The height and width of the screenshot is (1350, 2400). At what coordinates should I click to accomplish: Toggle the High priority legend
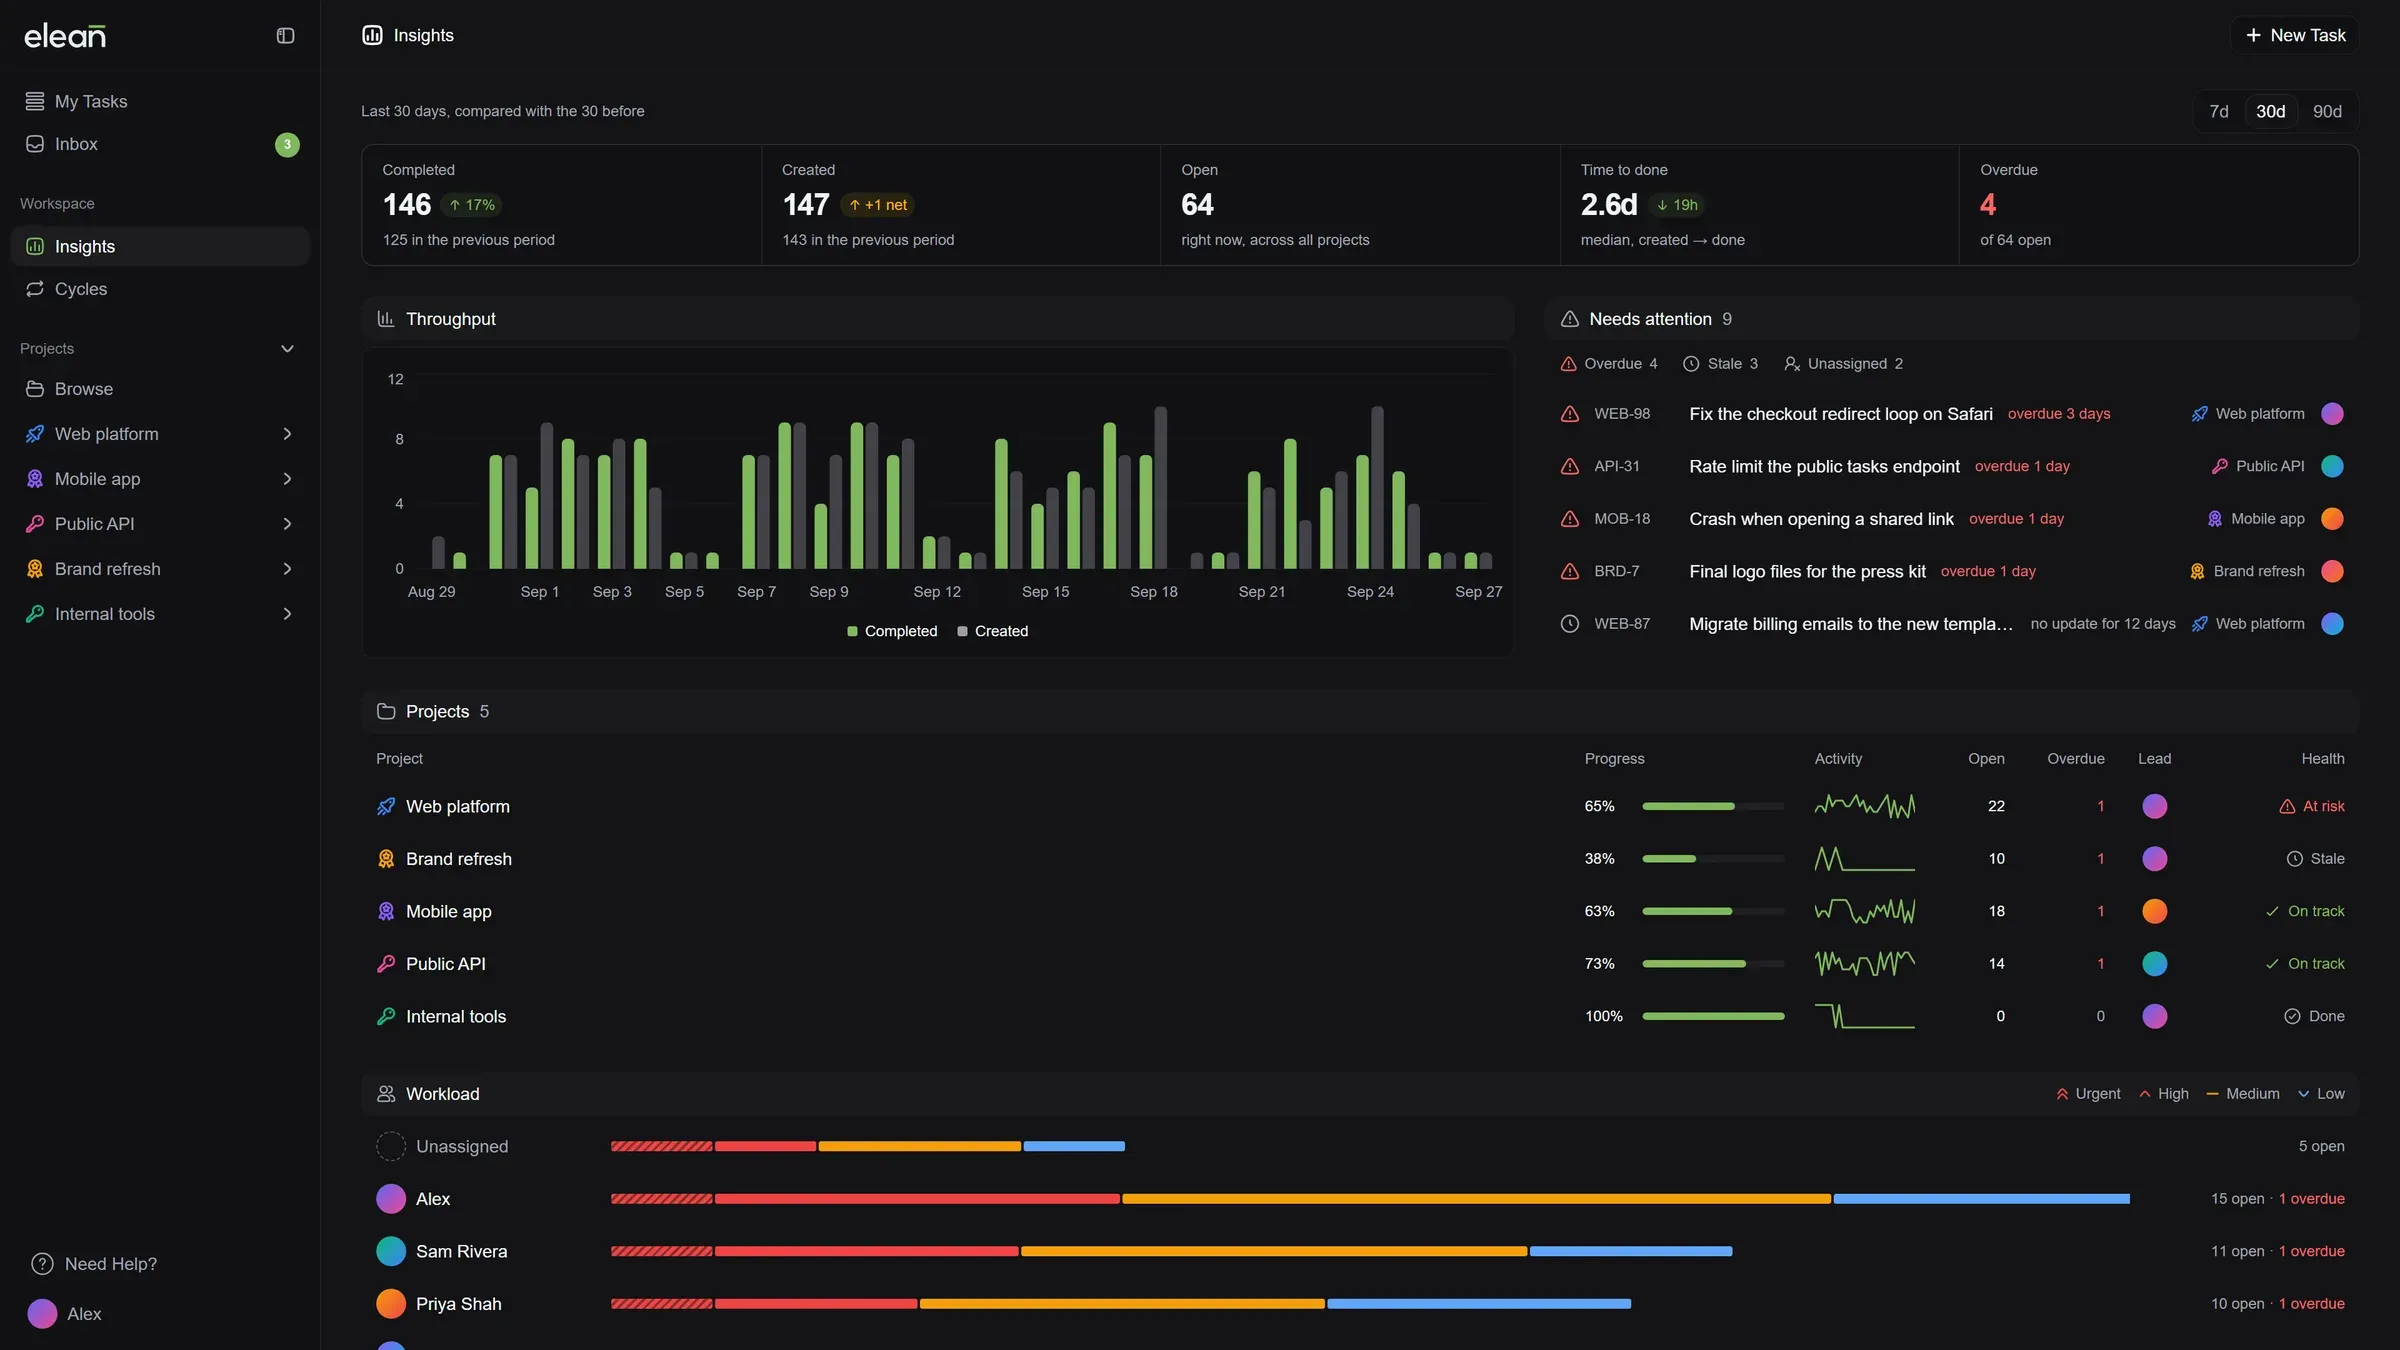(2163, 1094)
